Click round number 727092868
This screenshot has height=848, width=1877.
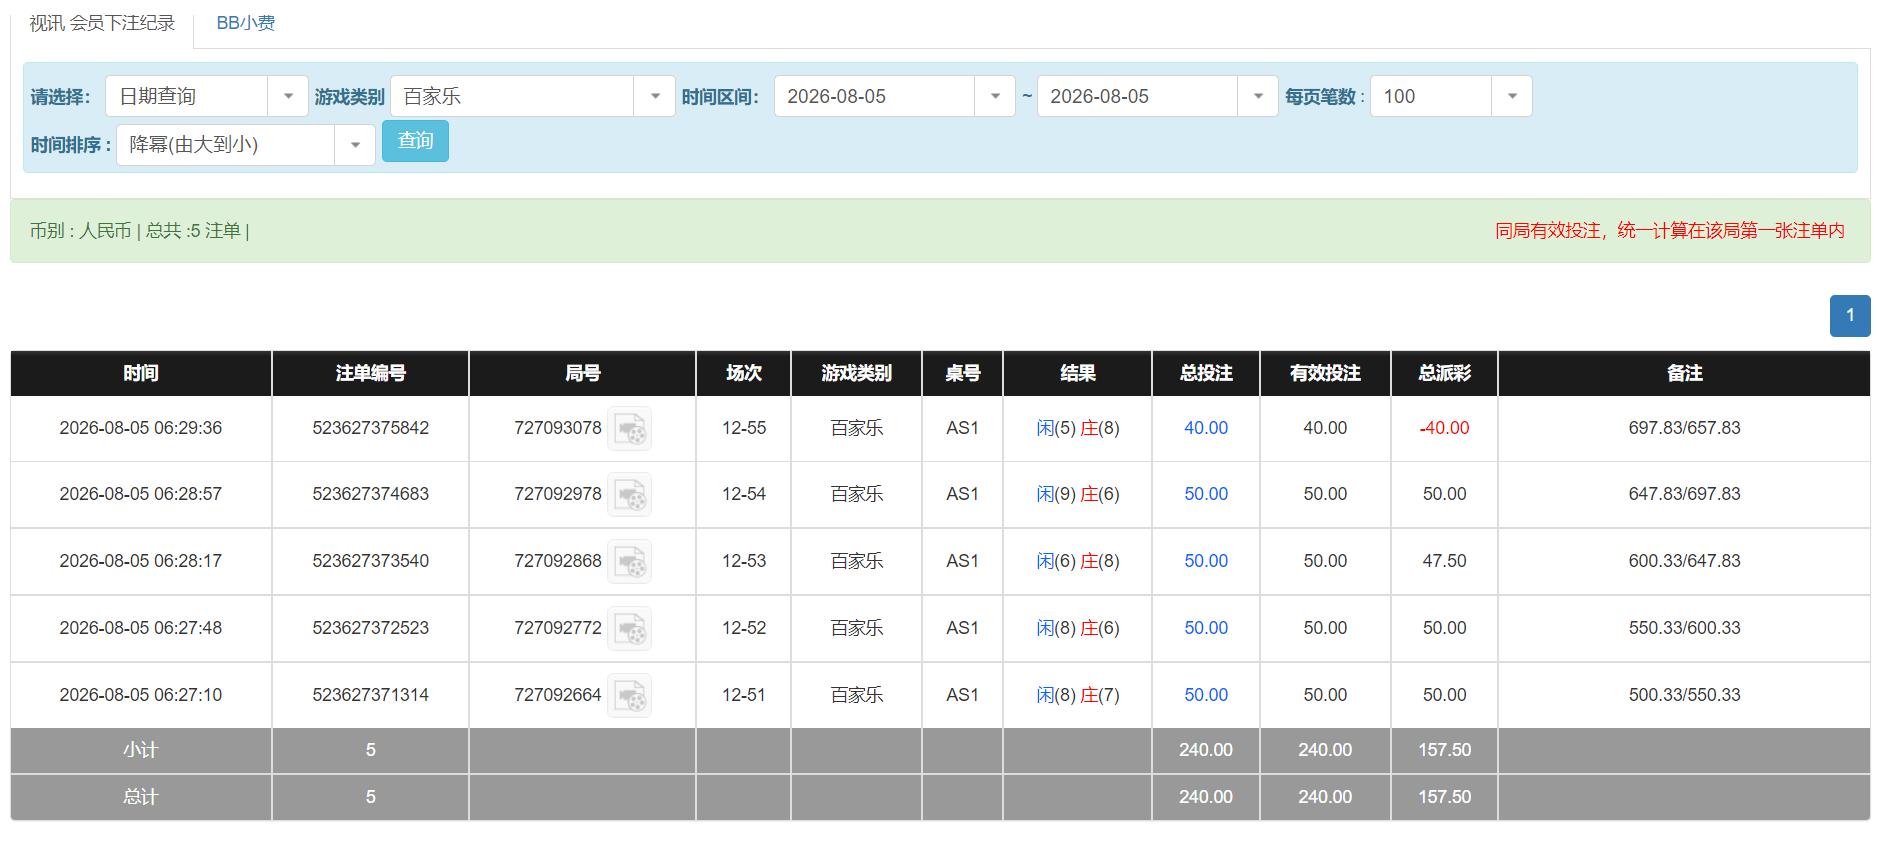558,561
